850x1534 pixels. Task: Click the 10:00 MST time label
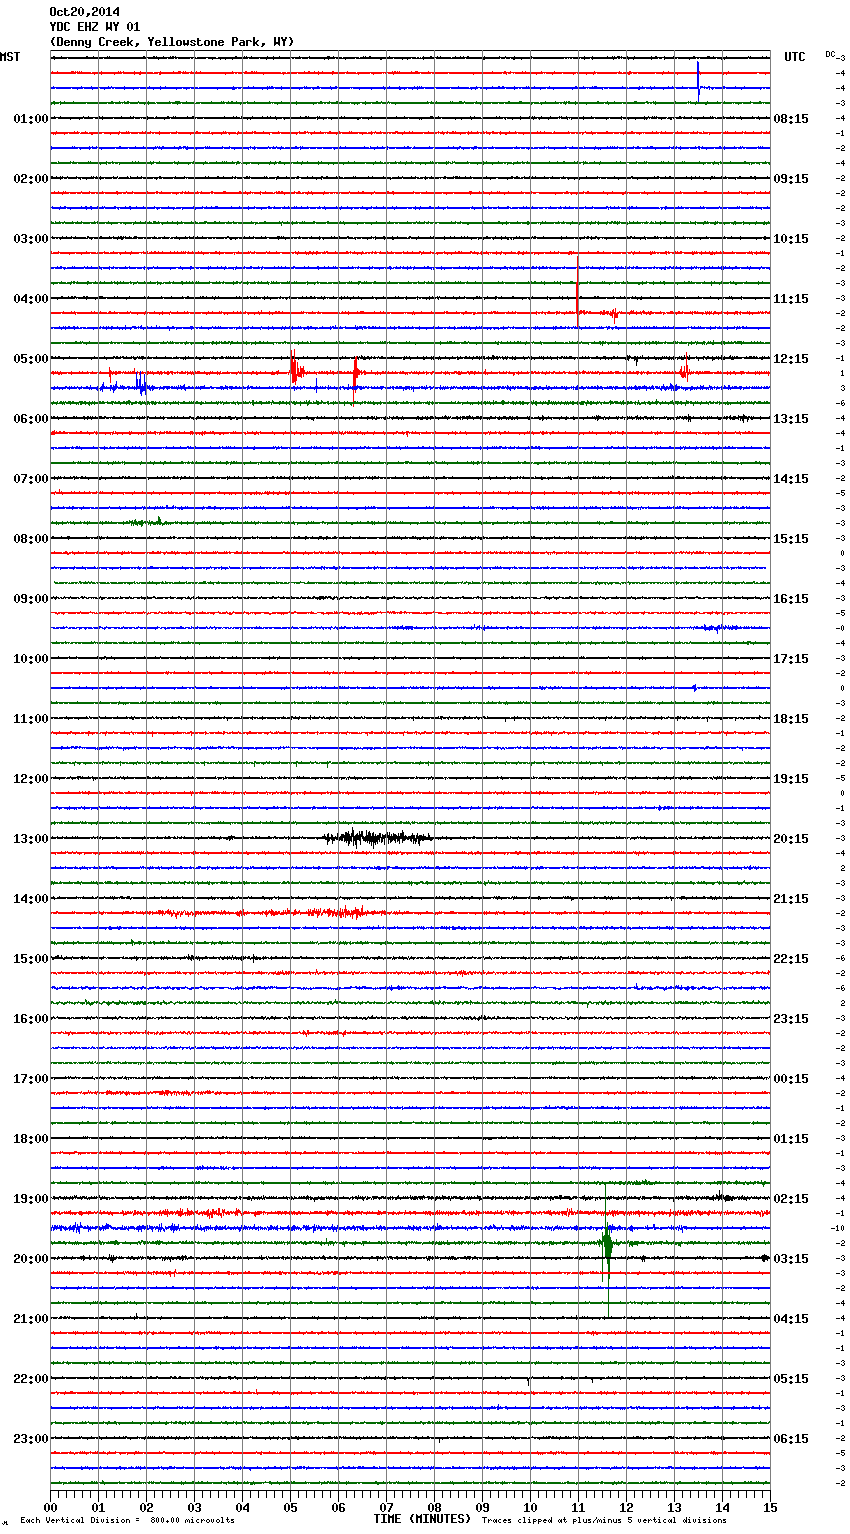click(30, 659)
